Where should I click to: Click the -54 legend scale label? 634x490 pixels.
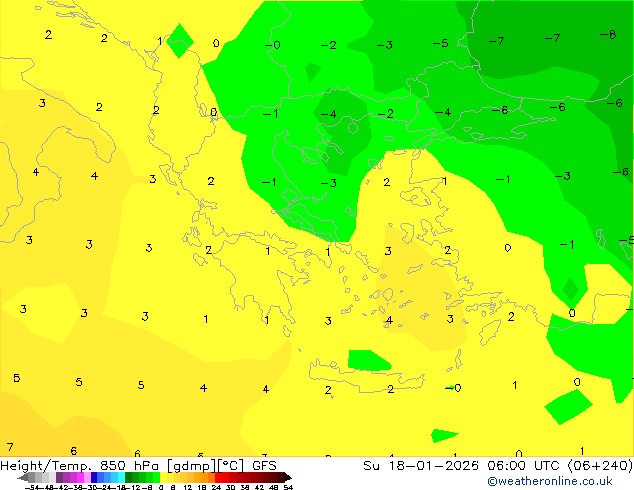pos(32,487)
